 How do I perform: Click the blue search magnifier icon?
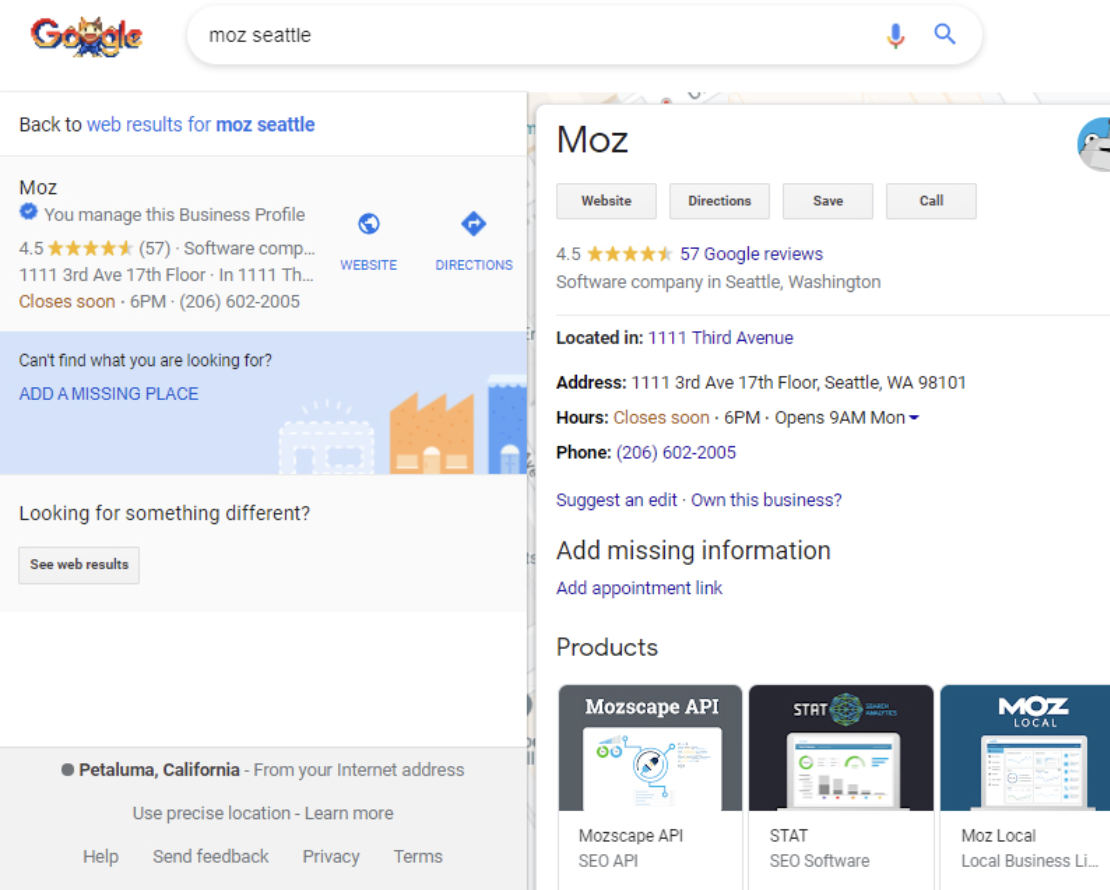click(x=945, y=34)
